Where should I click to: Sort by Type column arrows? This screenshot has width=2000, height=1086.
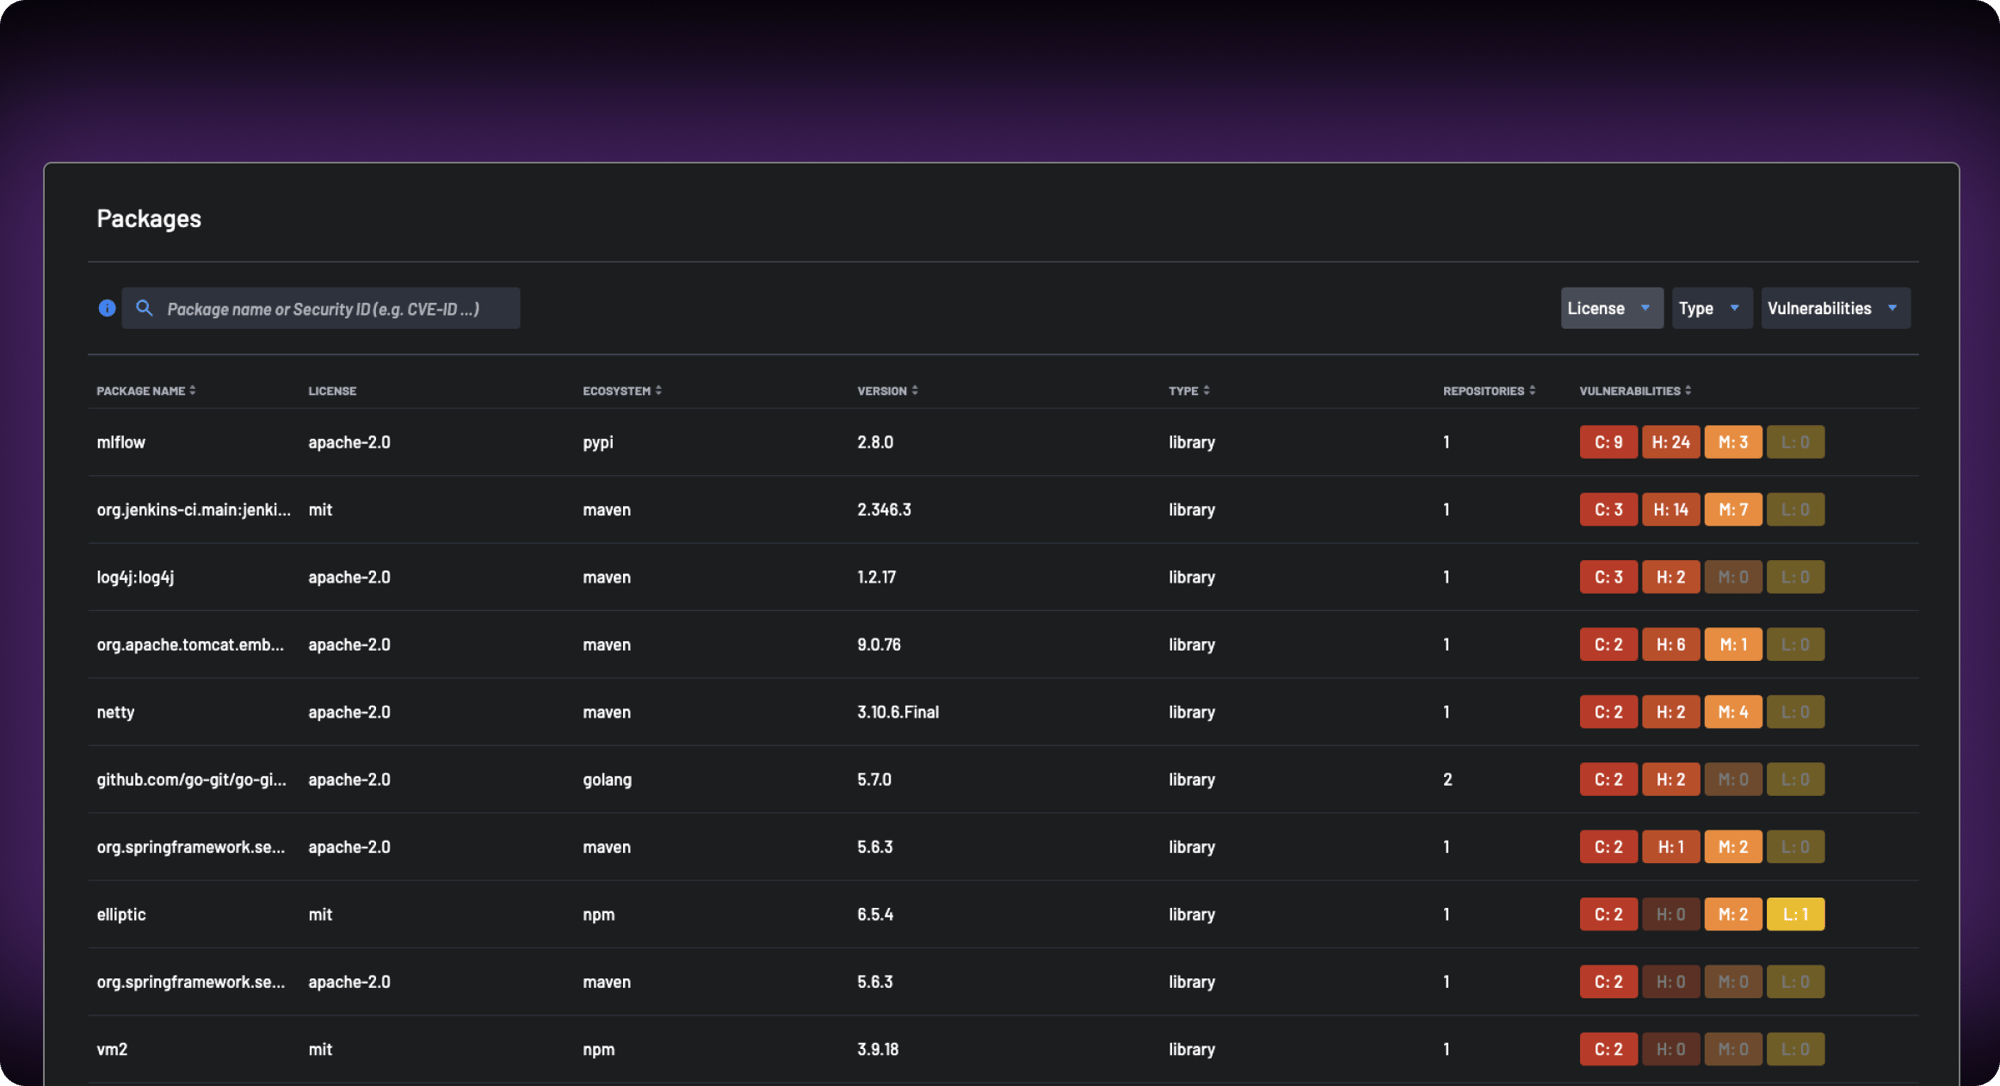1206,391
